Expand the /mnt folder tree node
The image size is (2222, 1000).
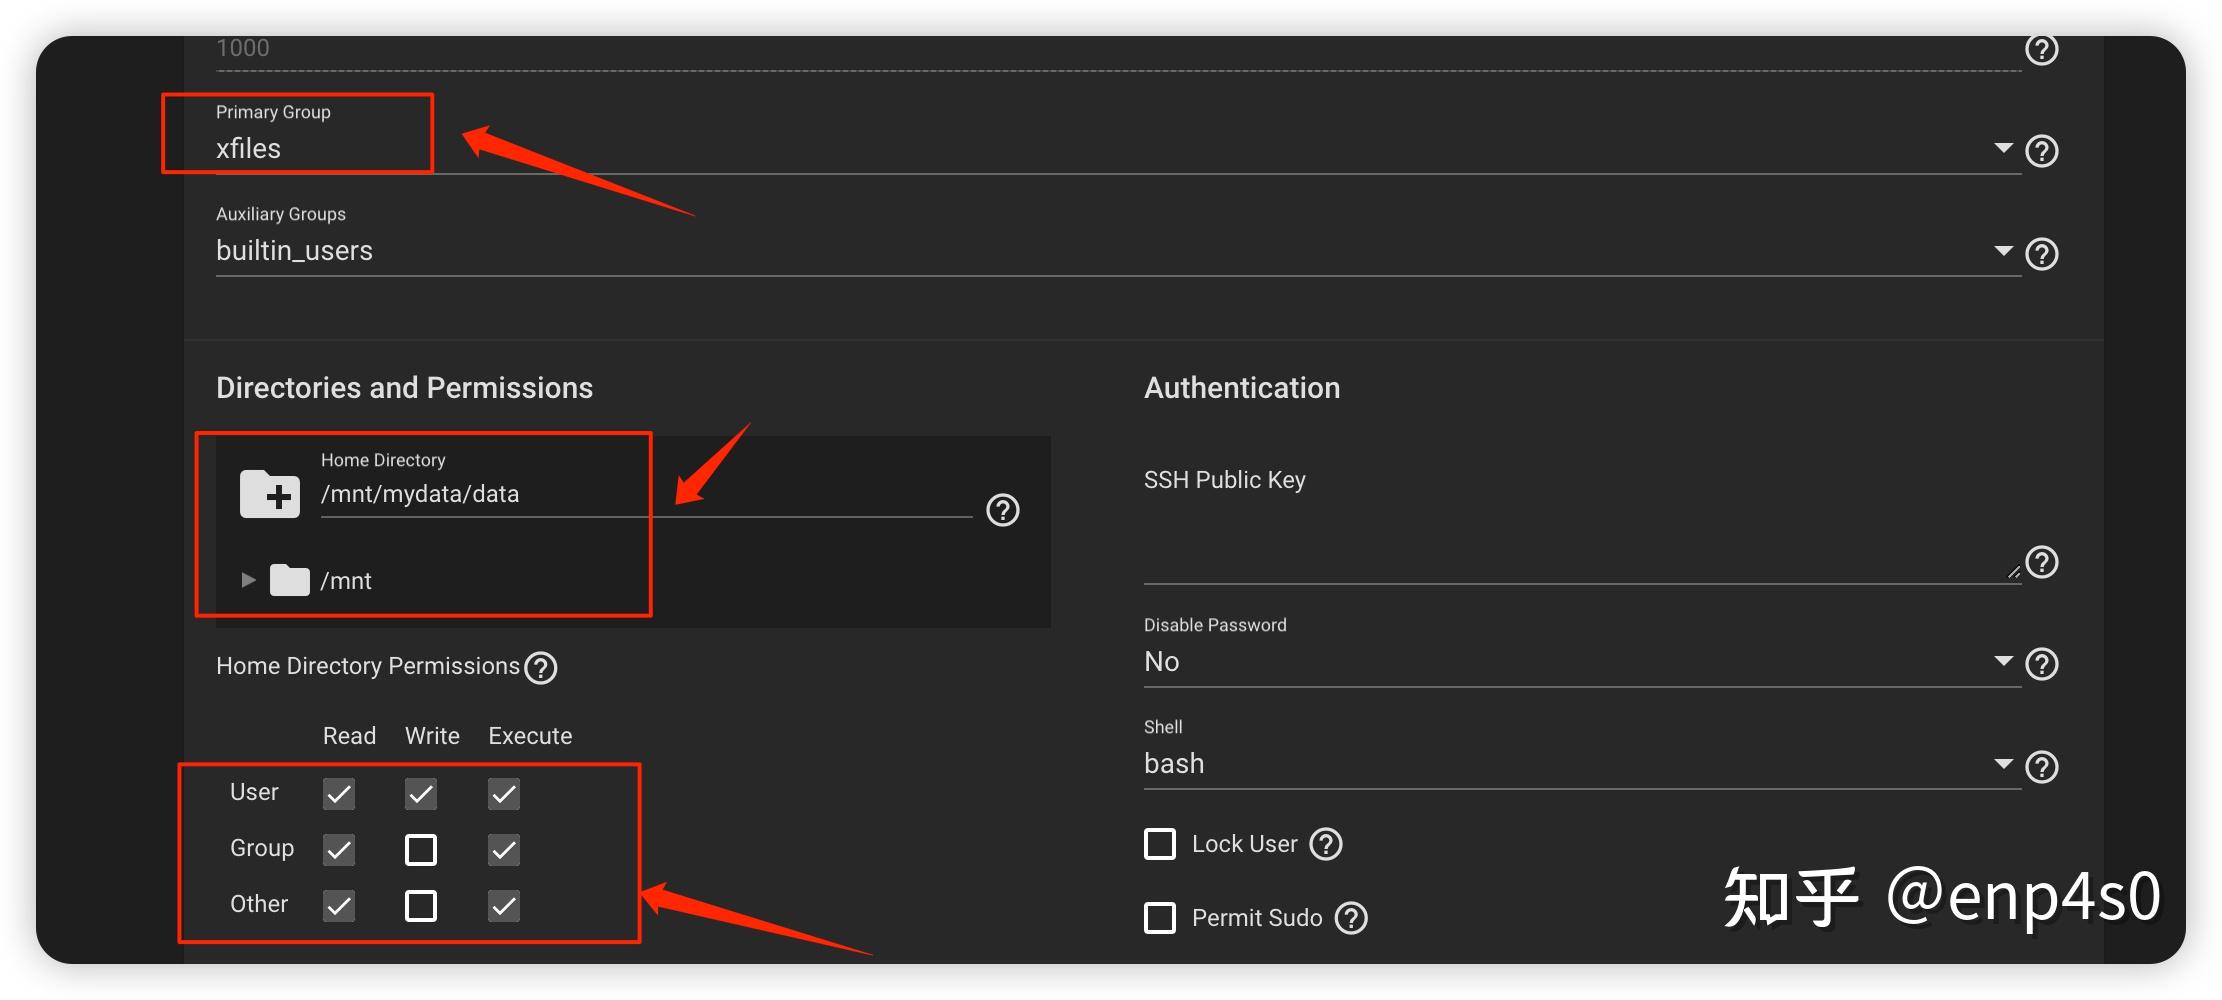click(249, 580)
